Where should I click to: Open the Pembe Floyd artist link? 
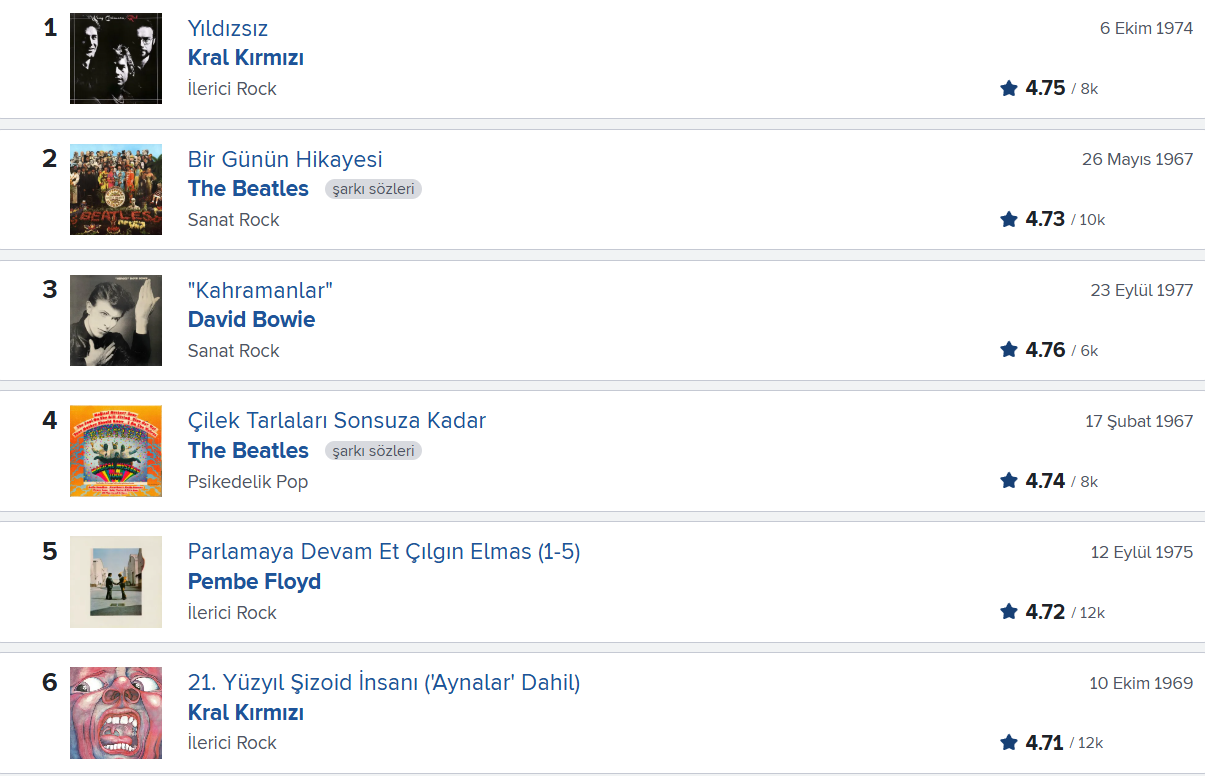[254, 582]
